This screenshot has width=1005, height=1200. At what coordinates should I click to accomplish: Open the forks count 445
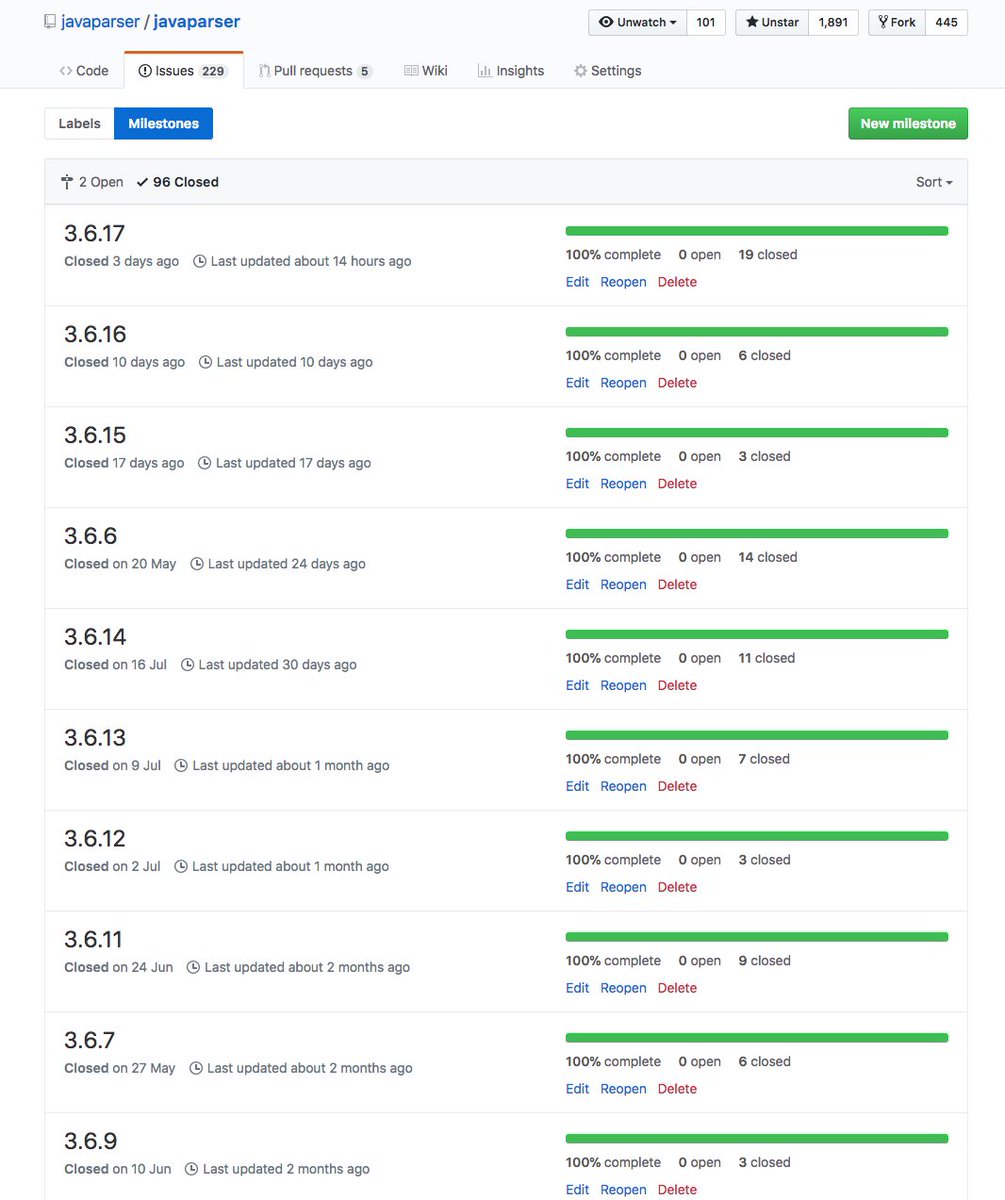[x=946, y=22]
